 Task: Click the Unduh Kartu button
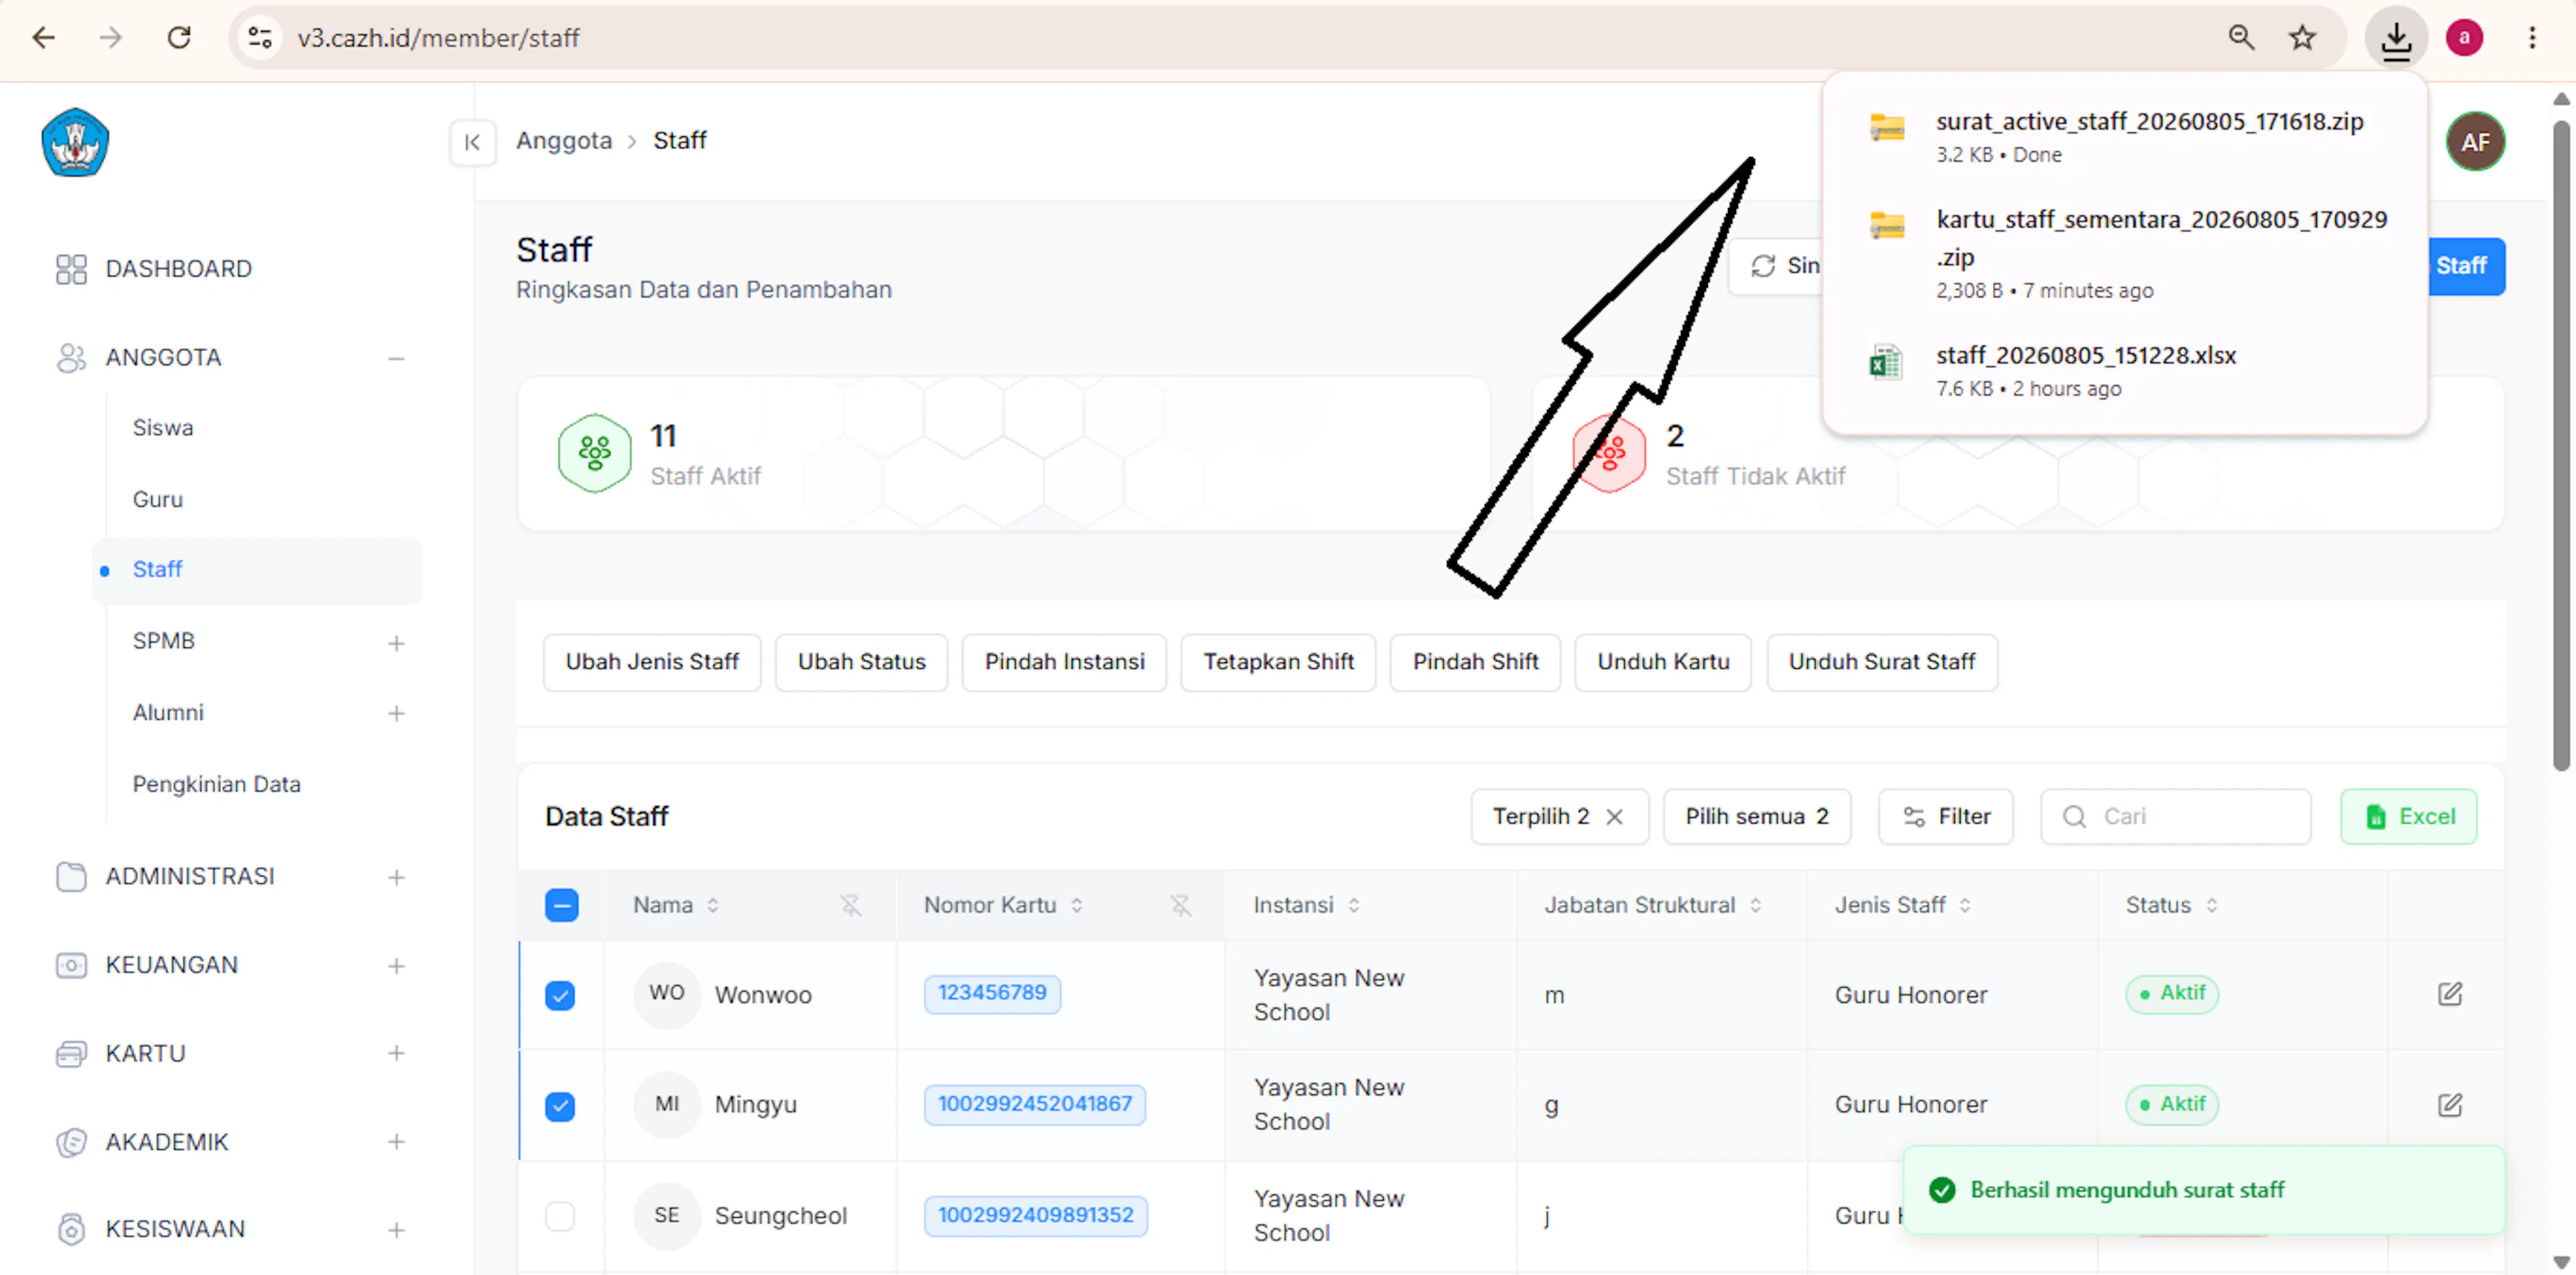click(x=1663, y=662)
